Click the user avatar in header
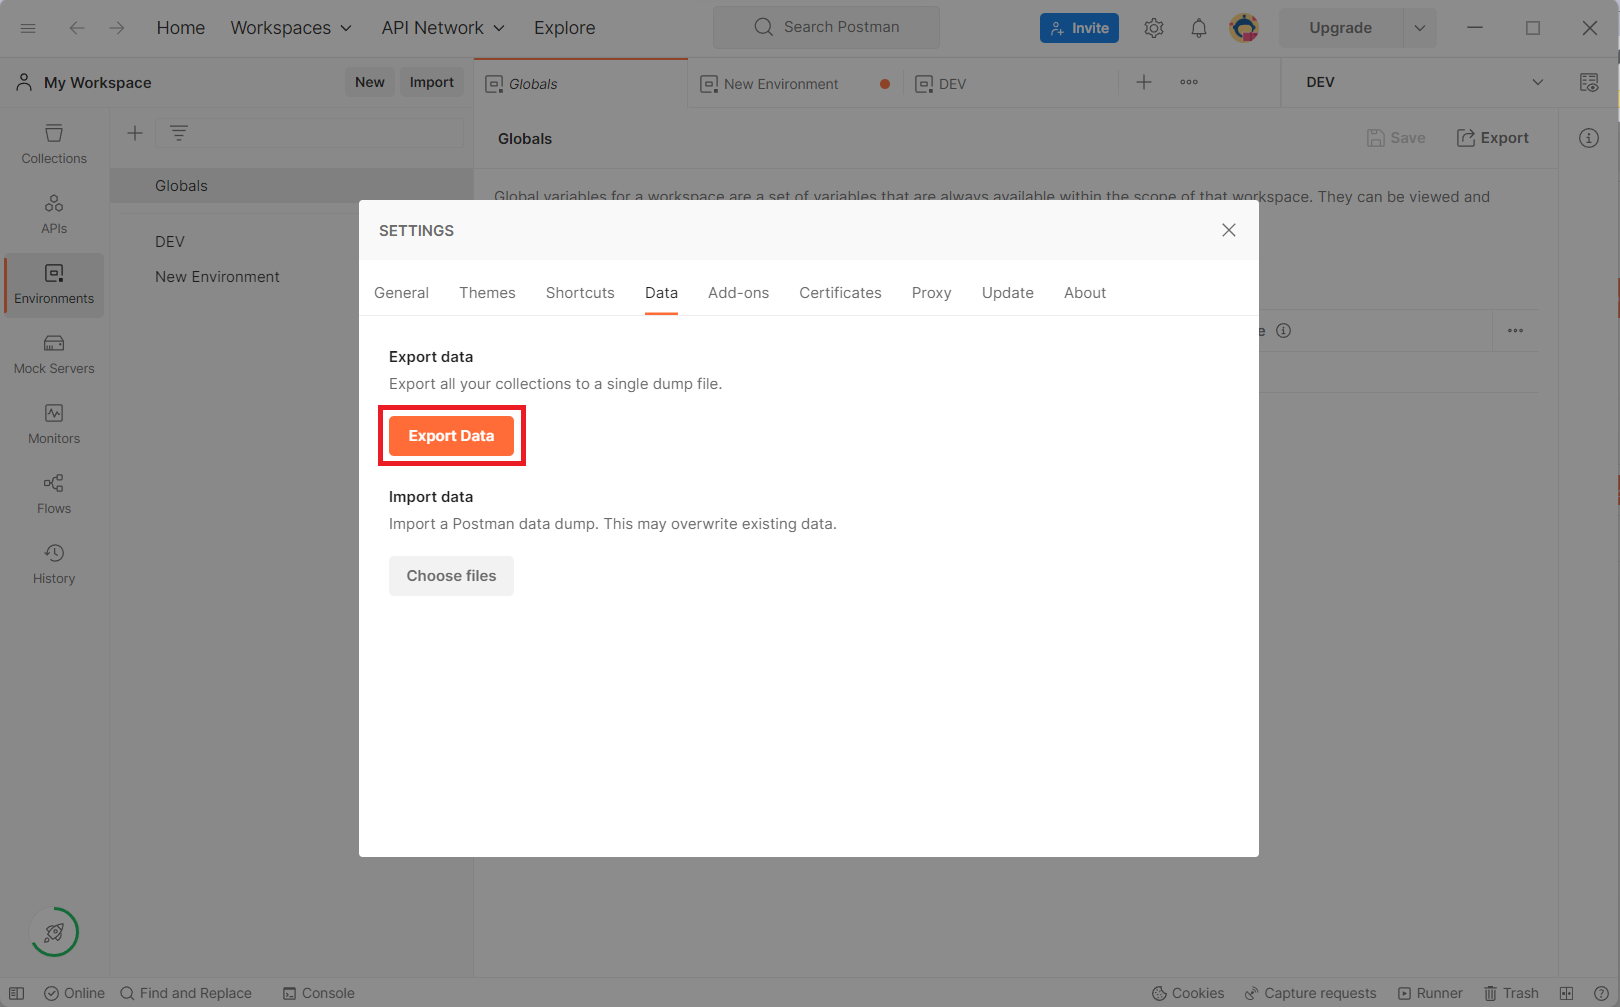Viewport: 1620px width, 1007px height. coord(1244,28)
